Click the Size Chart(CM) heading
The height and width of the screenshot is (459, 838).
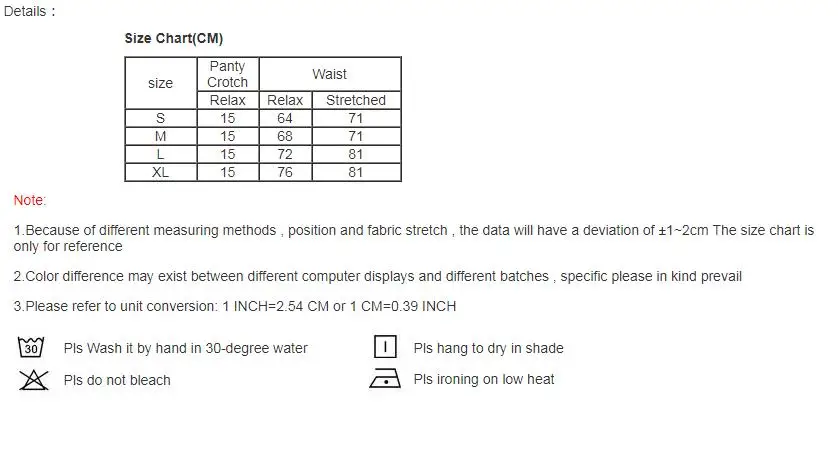(174, 38)
